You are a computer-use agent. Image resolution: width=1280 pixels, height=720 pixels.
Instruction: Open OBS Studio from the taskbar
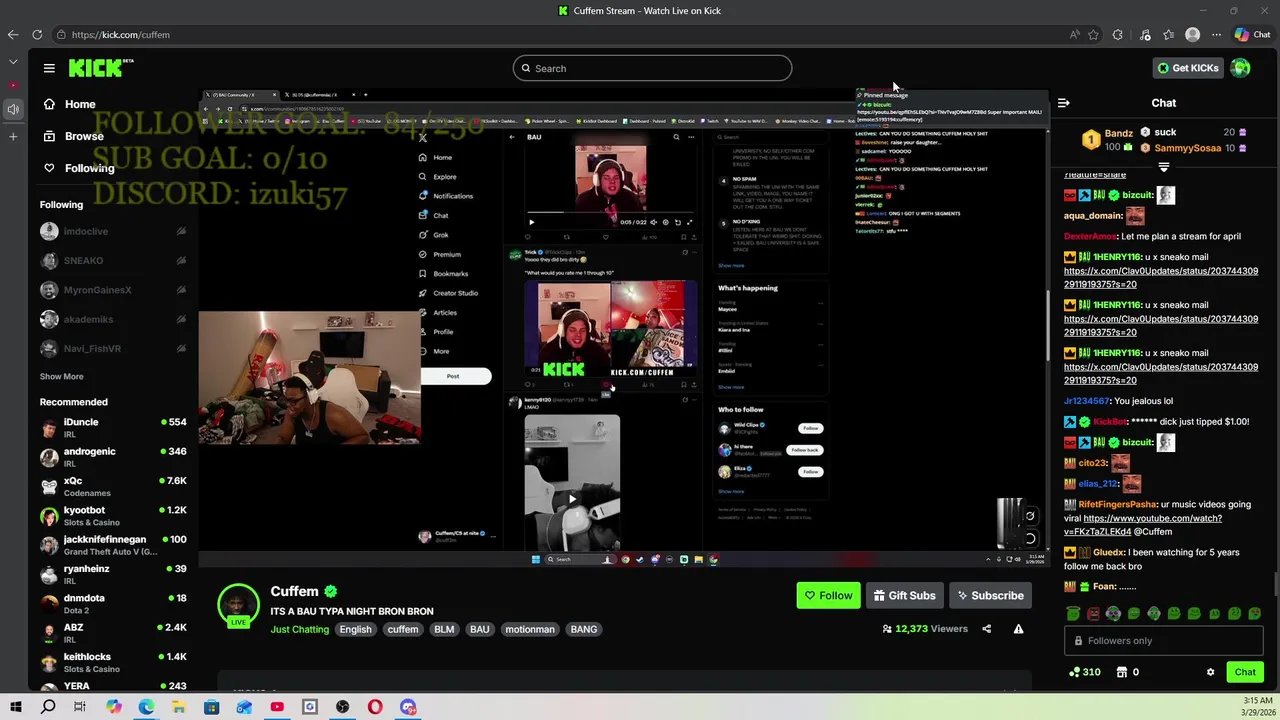pos(343,707)
